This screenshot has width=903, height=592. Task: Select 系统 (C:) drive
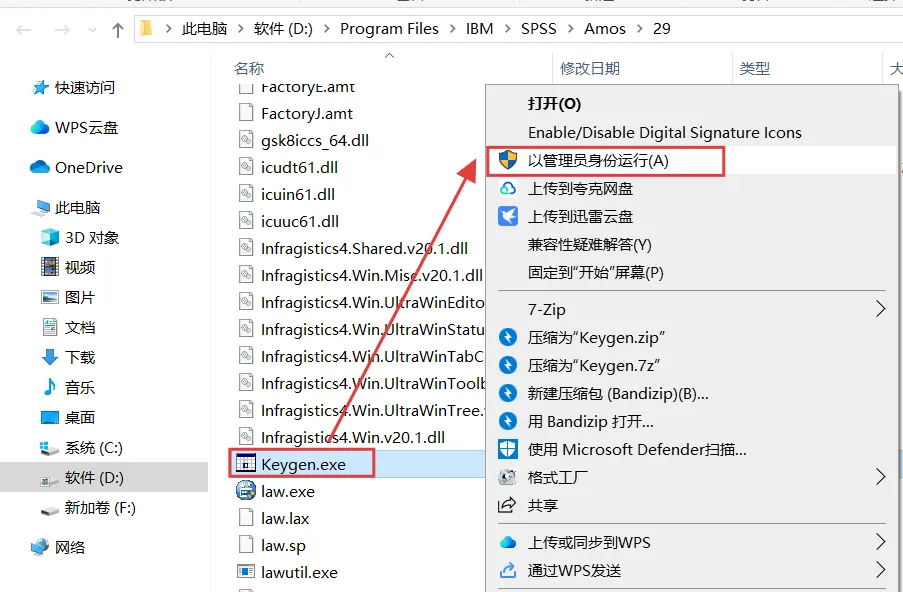coord(93,447)
